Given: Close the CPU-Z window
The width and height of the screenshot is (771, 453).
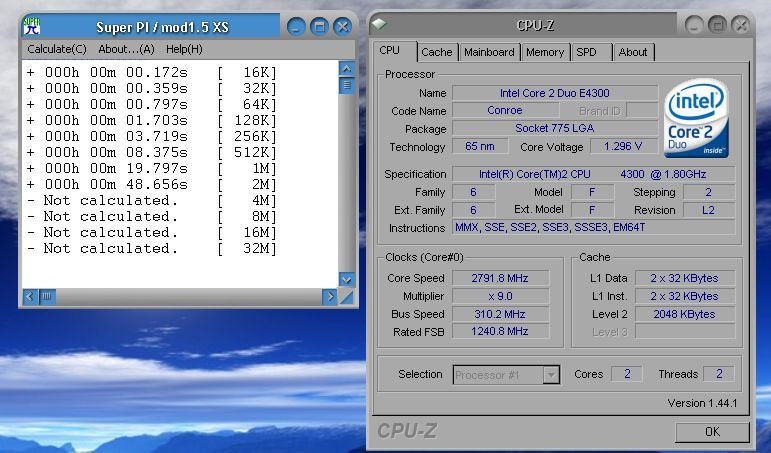Looking at the screenshot, I should point(740,25).
